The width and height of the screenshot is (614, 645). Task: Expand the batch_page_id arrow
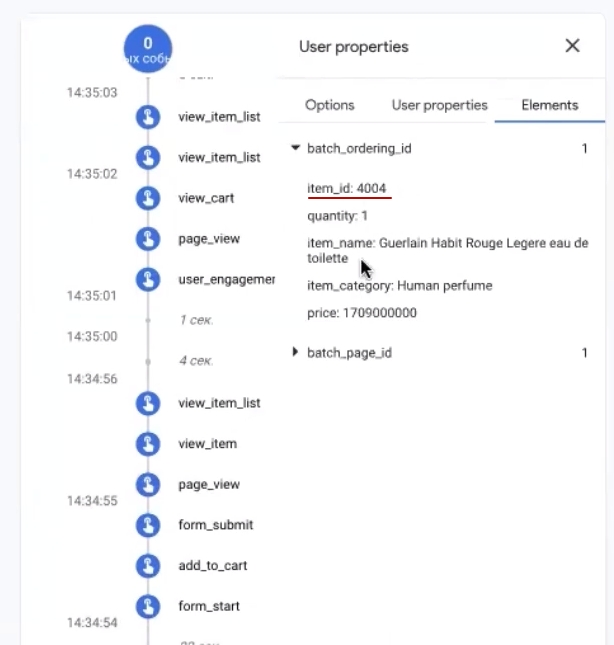coord(295,352)
